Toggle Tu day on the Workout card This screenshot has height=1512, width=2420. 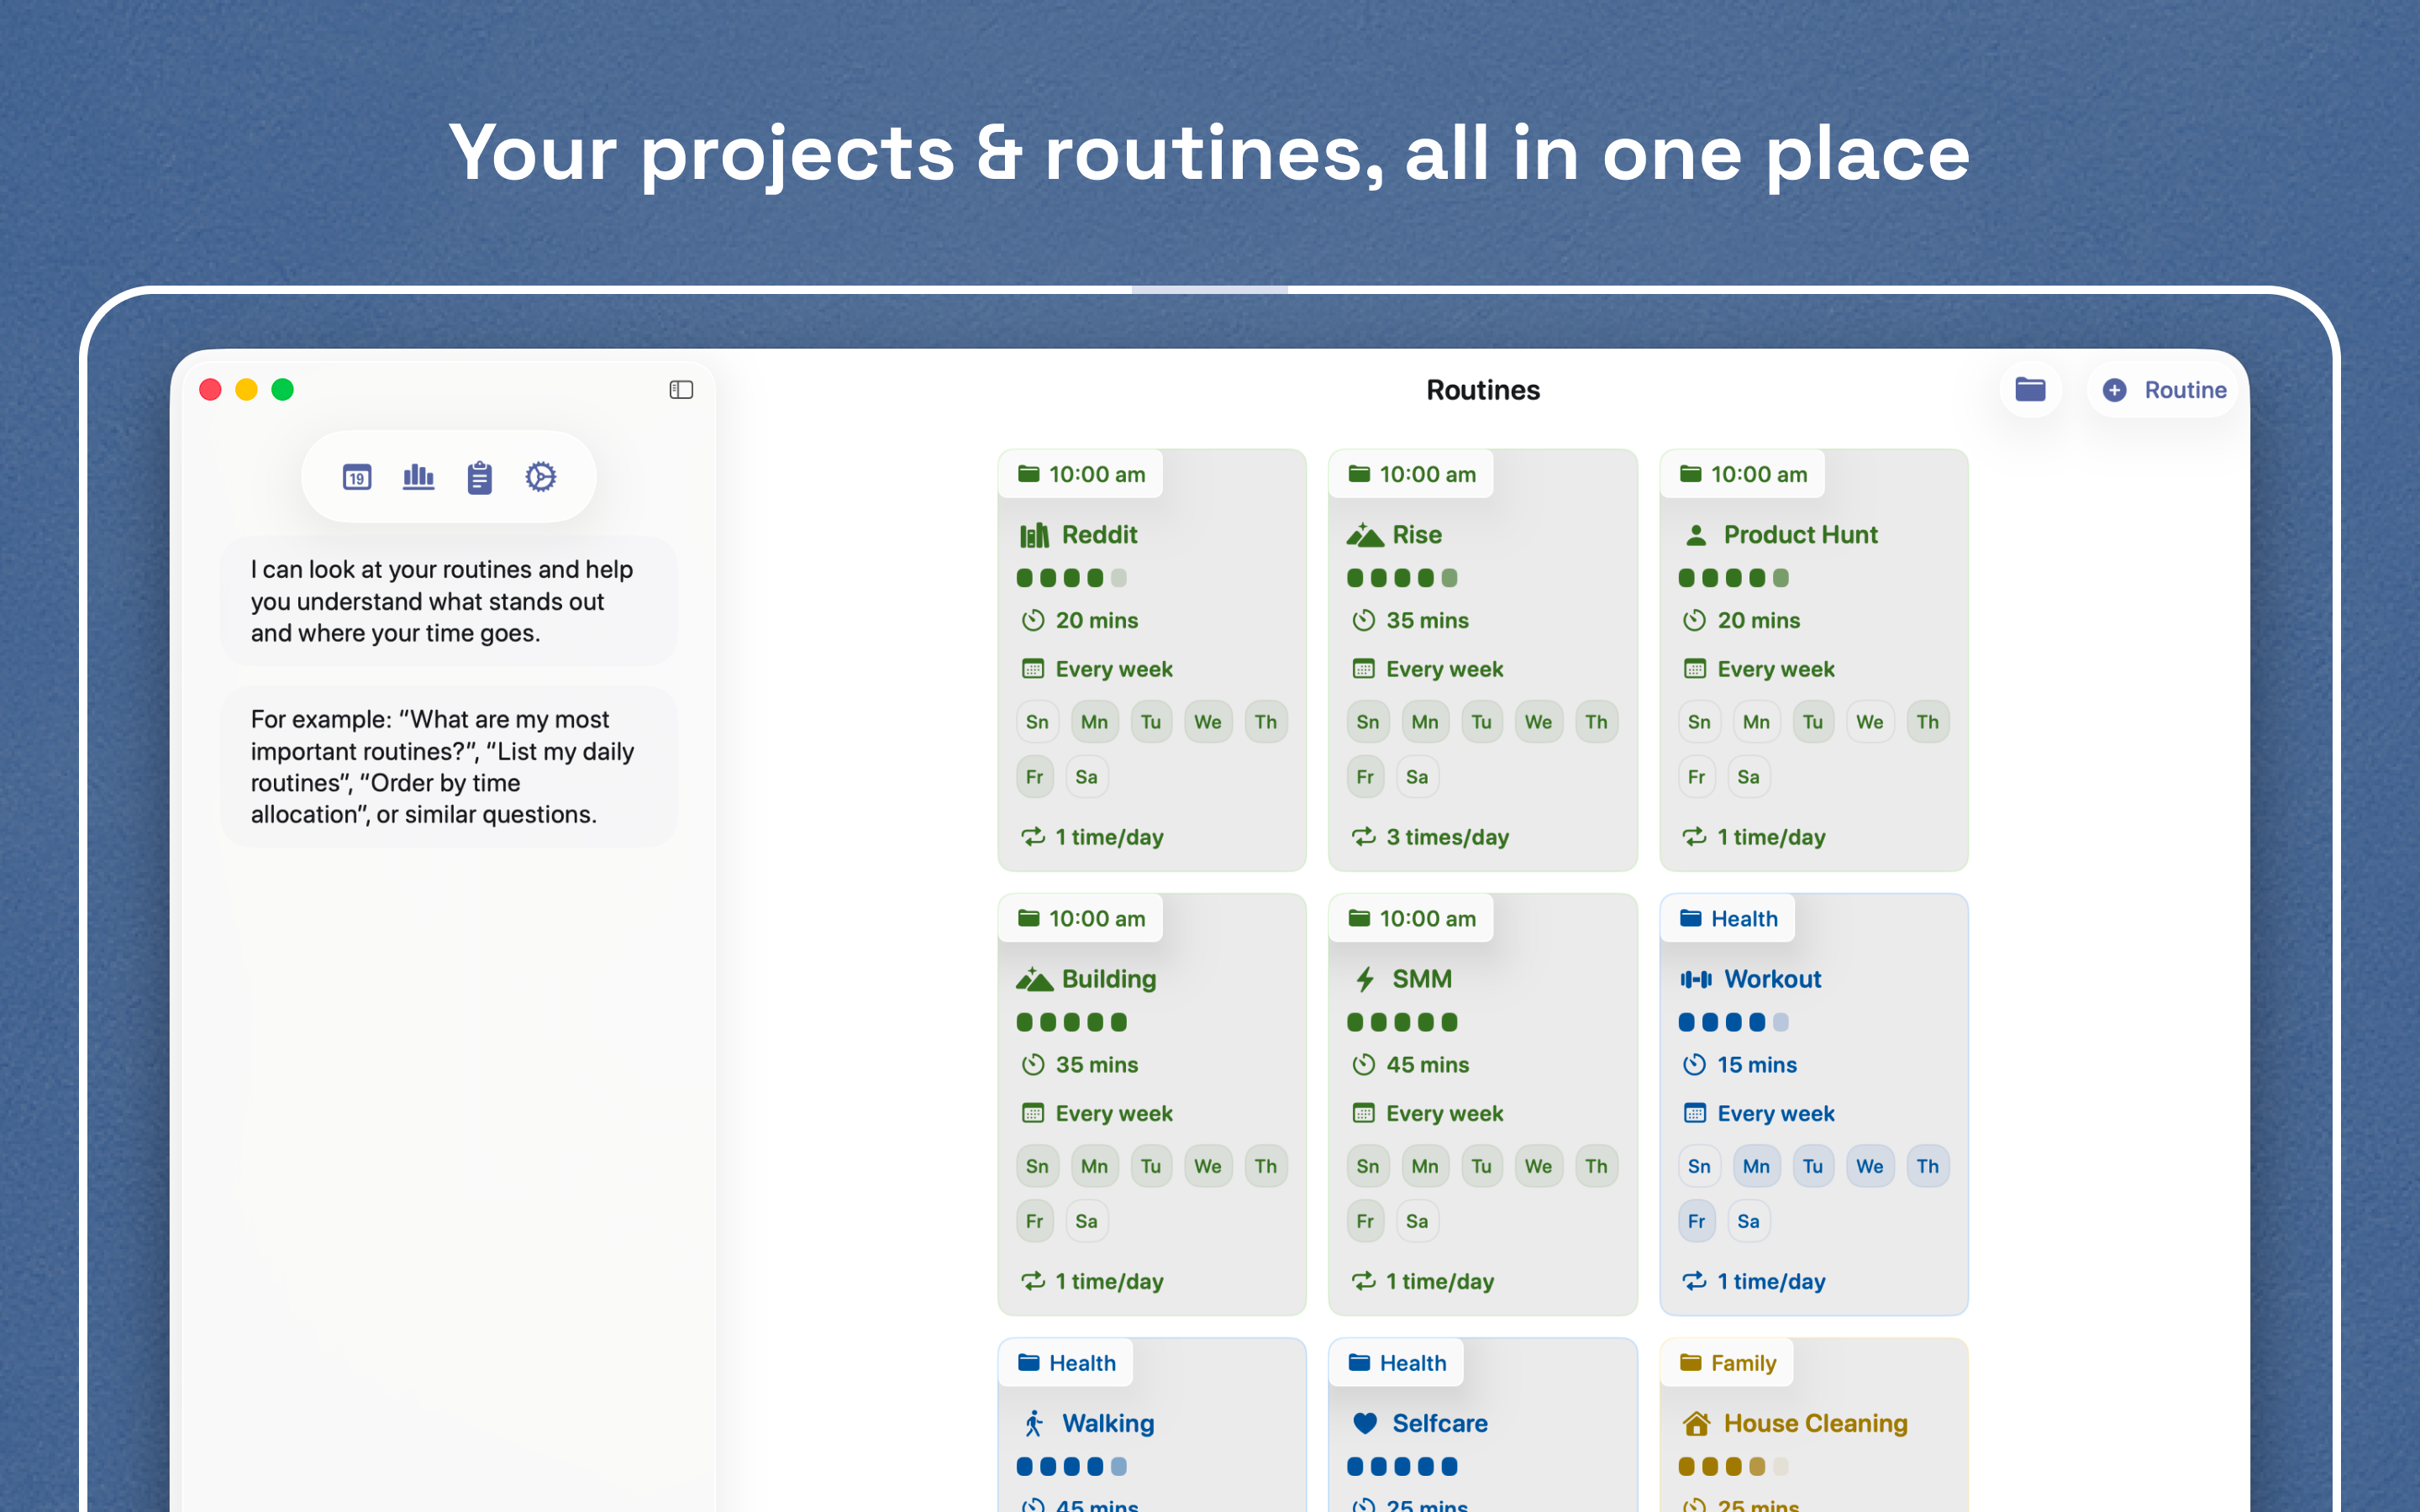[1813, 1166]
